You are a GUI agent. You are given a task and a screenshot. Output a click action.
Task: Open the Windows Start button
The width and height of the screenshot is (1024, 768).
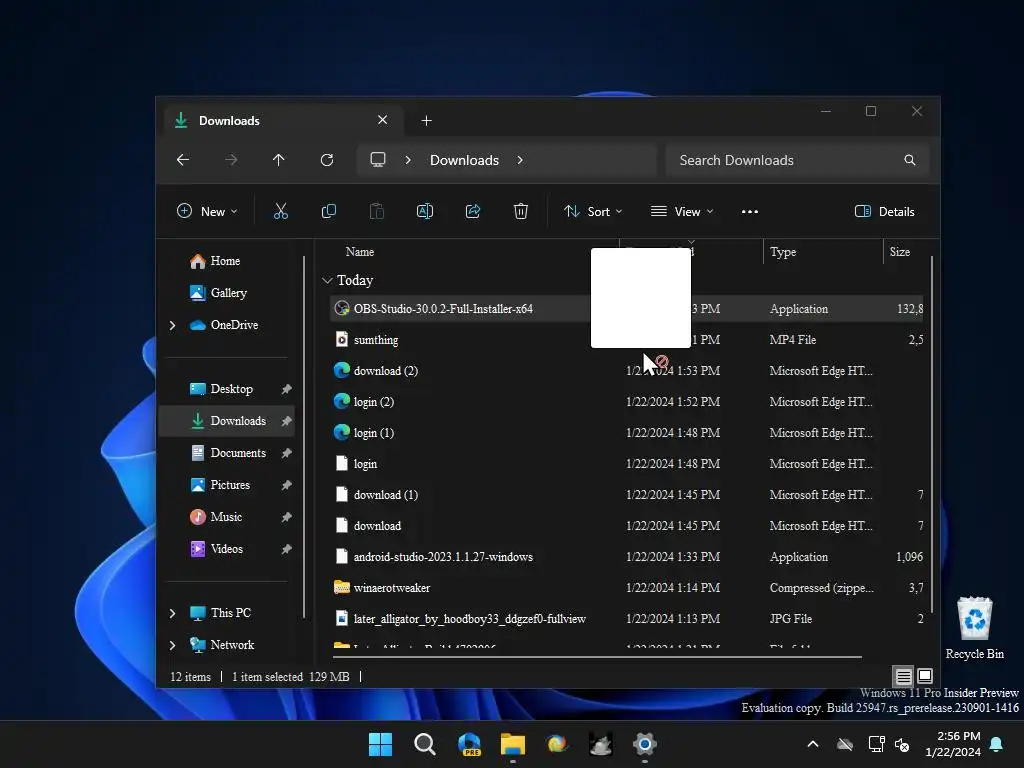tap(380, 744)
